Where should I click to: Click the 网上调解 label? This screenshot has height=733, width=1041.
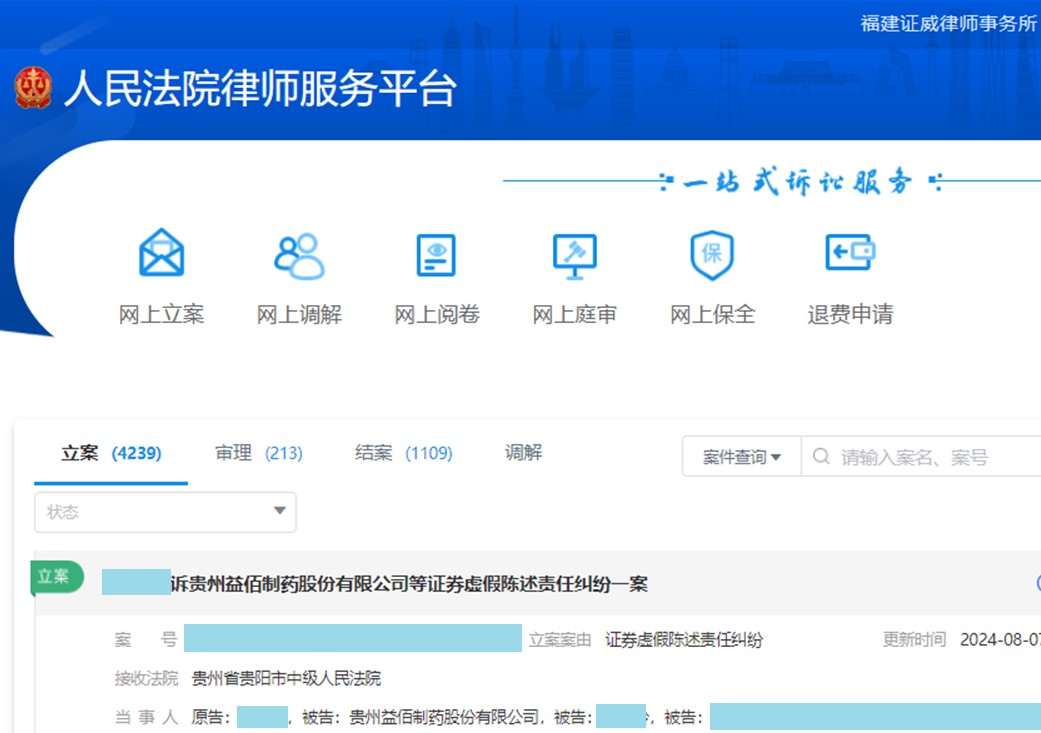(x=299, y=314)
